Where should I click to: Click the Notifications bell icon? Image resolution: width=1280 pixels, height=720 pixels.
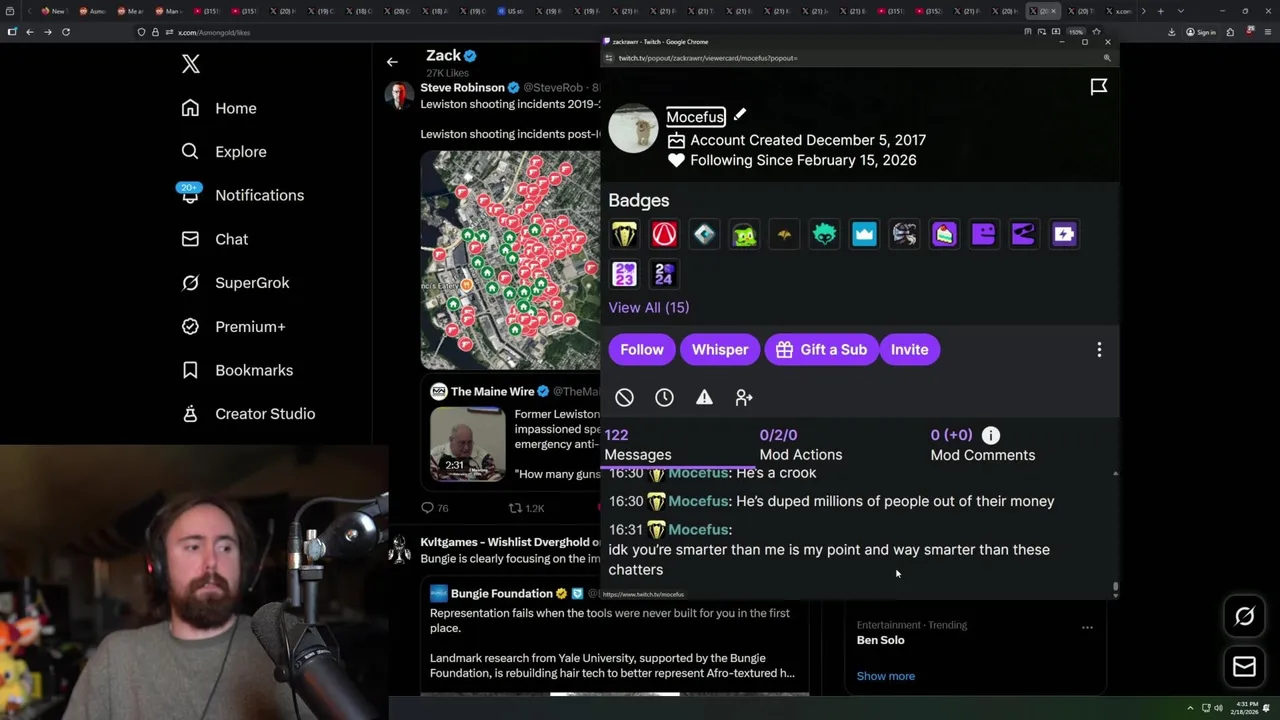coord(190,196)
